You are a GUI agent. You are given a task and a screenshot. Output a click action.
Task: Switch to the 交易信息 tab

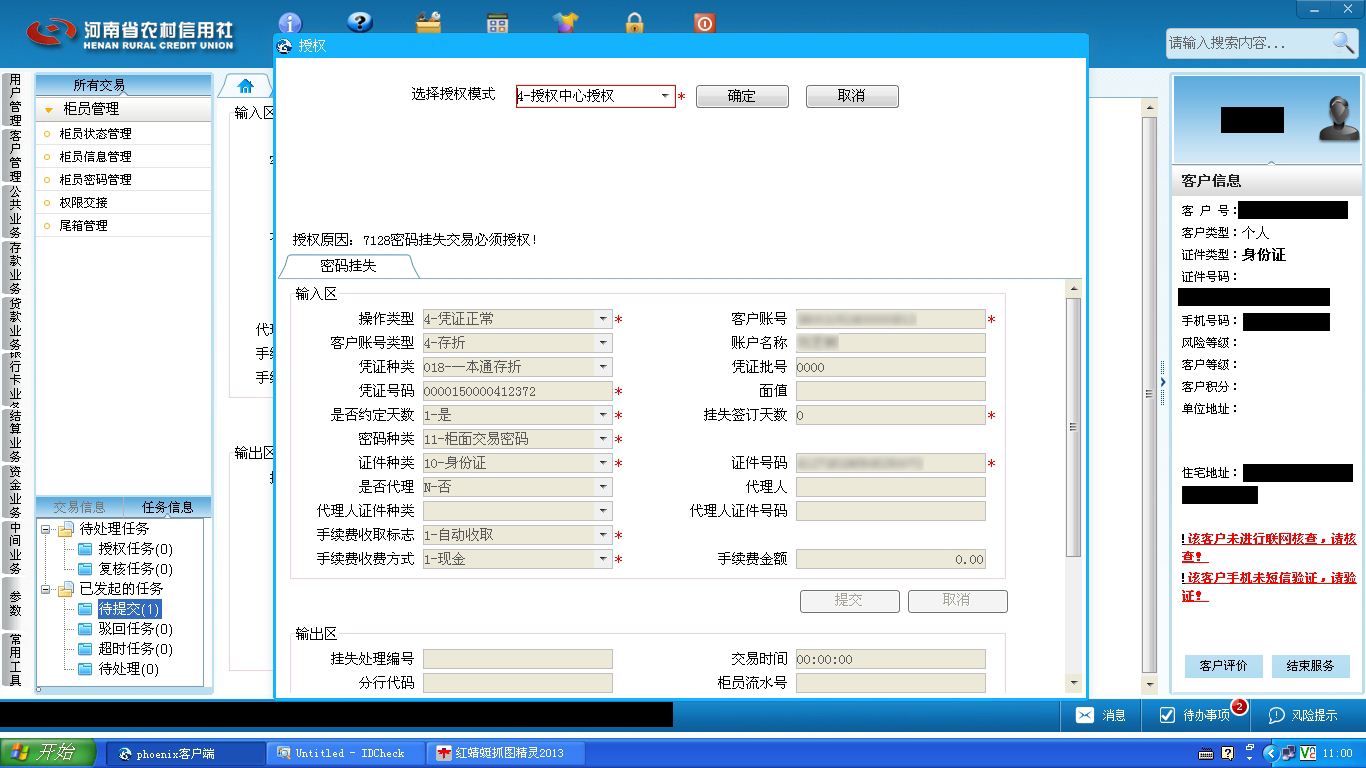pyautogui.click(x=80, y=507)
